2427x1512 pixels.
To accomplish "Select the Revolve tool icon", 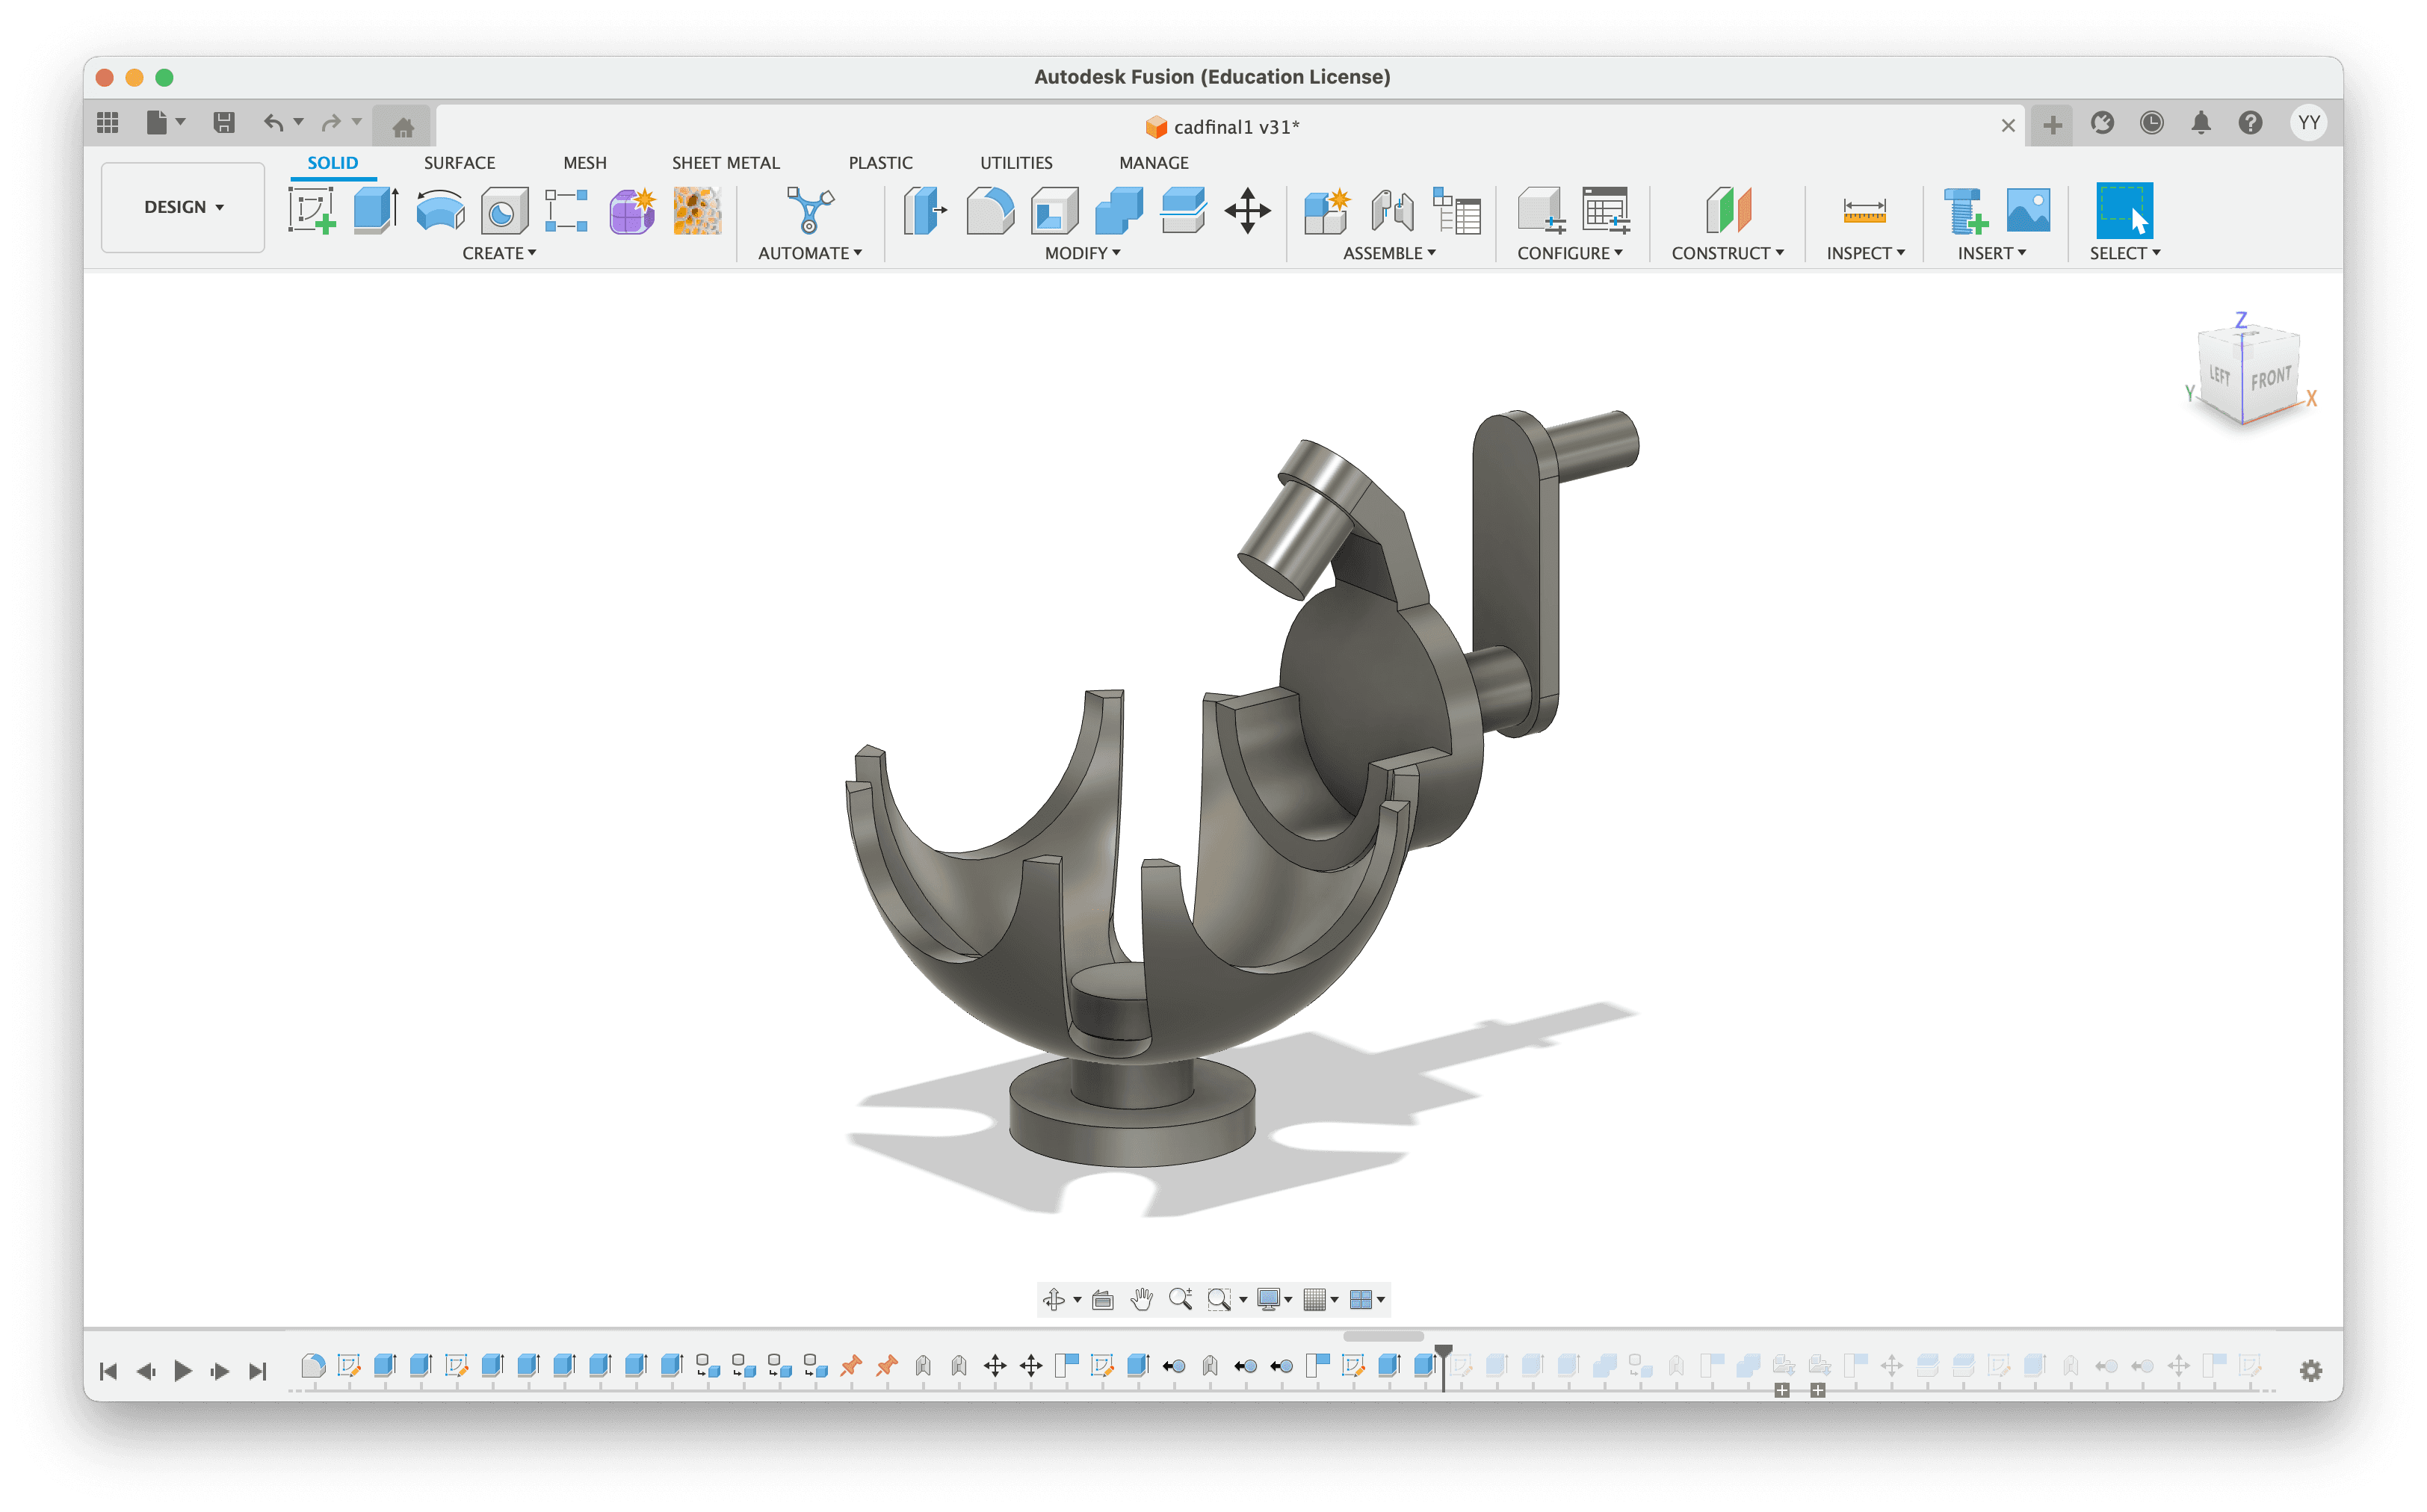I will 440,210.
